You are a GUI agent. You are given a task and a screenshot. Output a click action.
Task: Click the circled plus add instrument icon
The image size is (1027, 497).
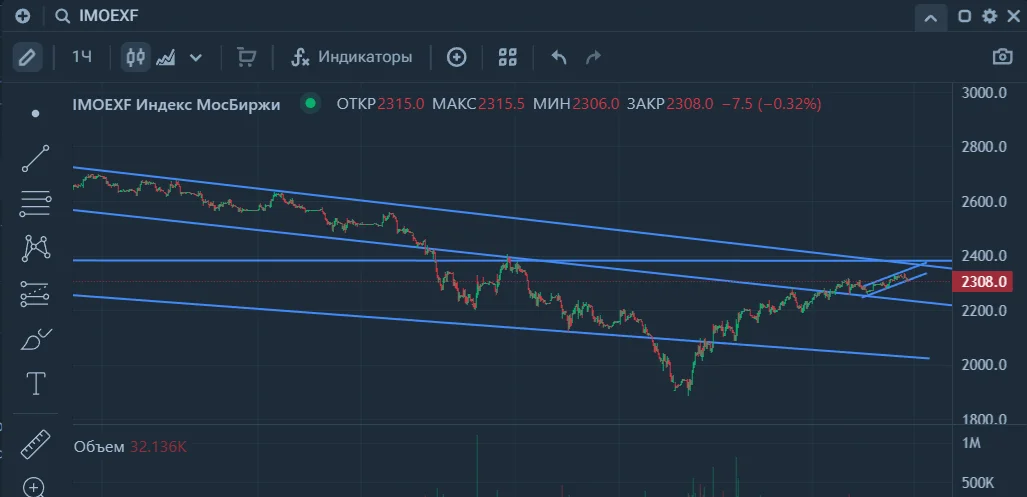(457, 58)
